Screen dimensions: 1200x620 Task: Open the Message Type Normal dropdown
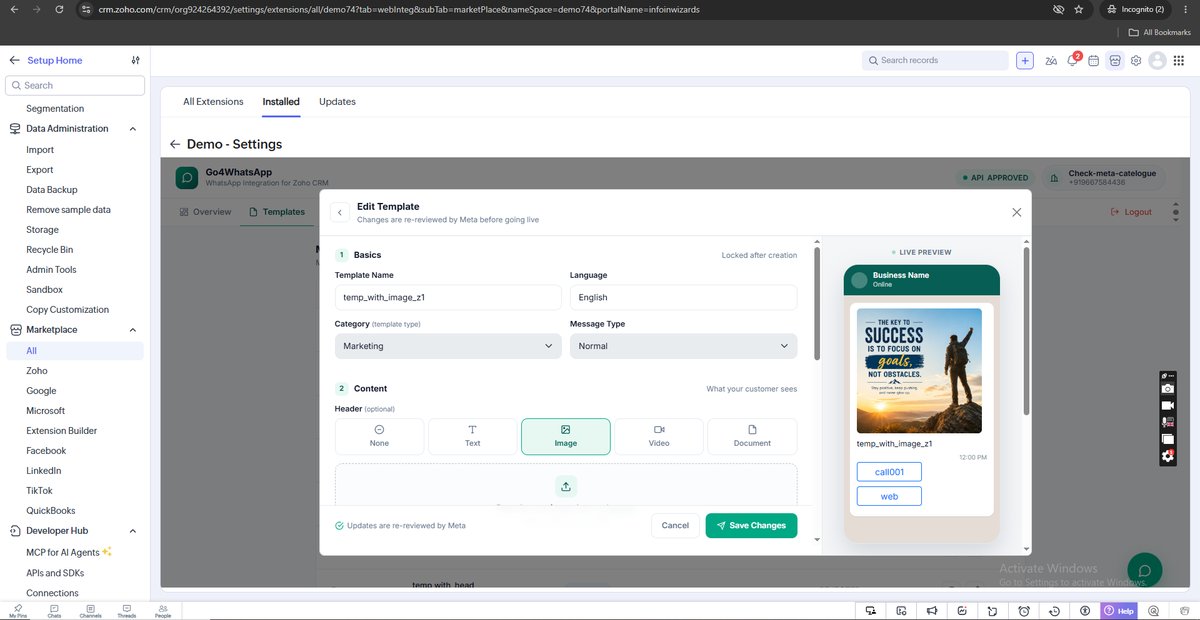683,346
